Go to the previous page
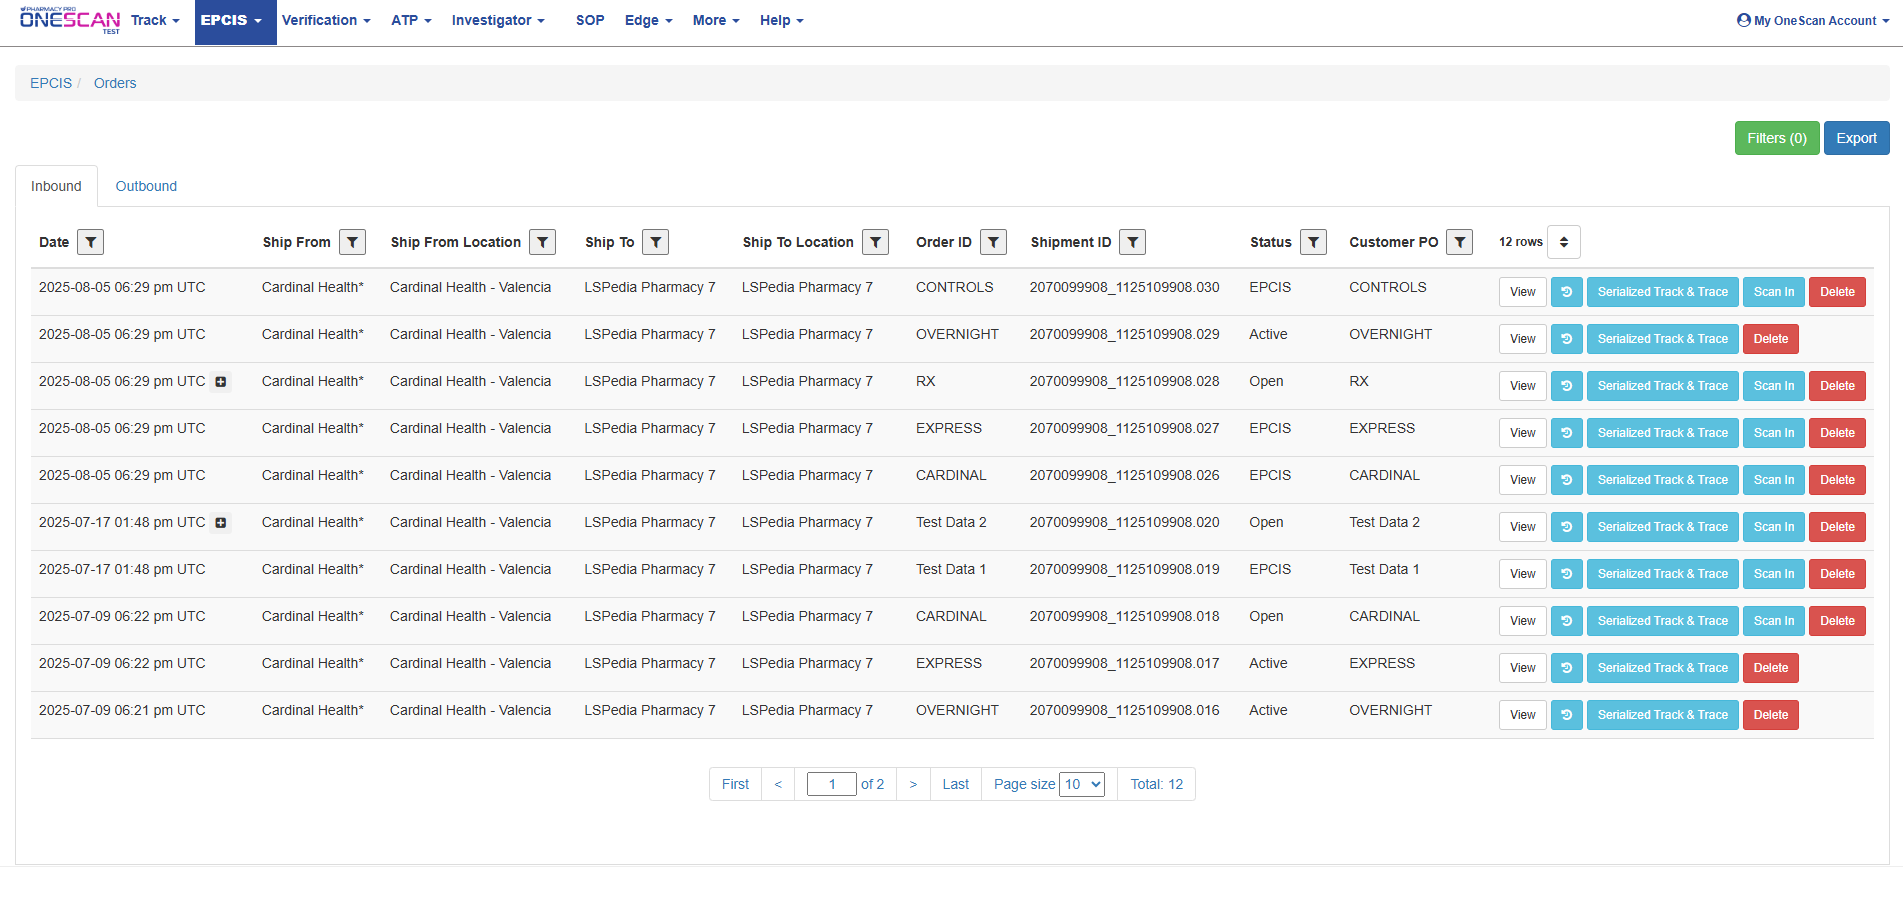1903x903 pixels. pyautogui.click(x=778, y=784)
